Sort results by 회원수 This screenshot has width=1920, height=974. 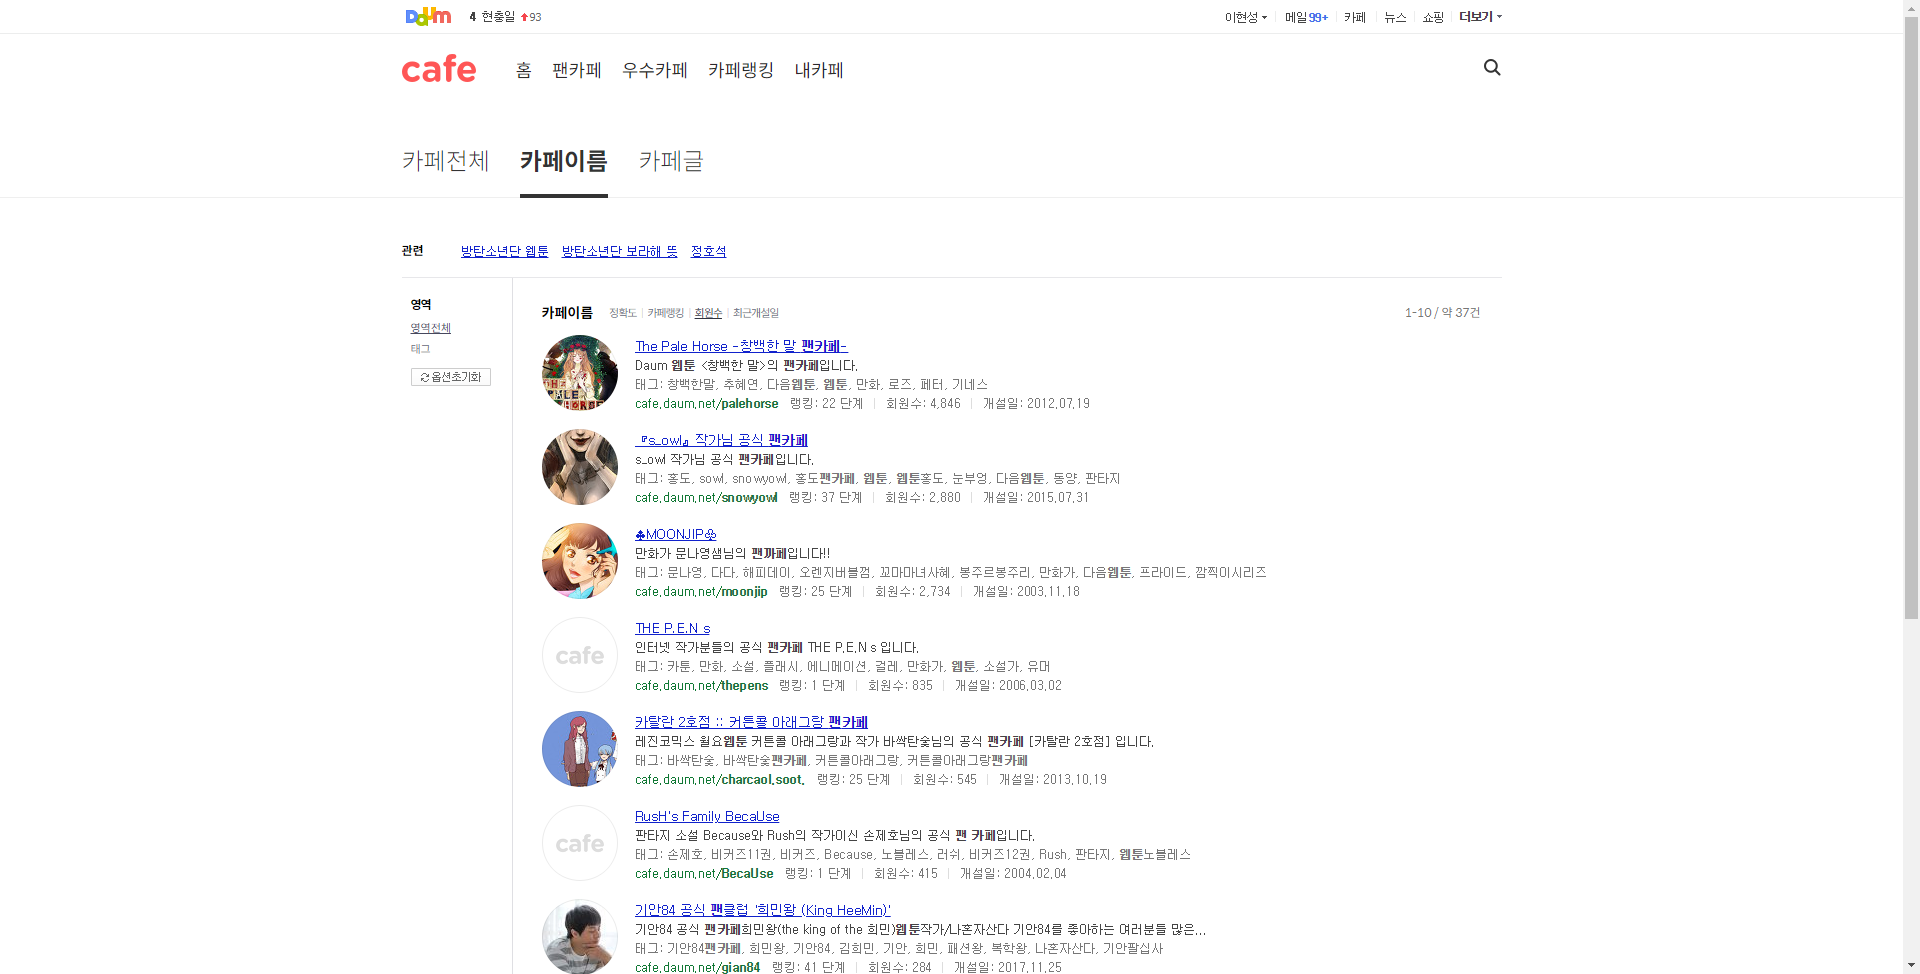pos(709,313)
